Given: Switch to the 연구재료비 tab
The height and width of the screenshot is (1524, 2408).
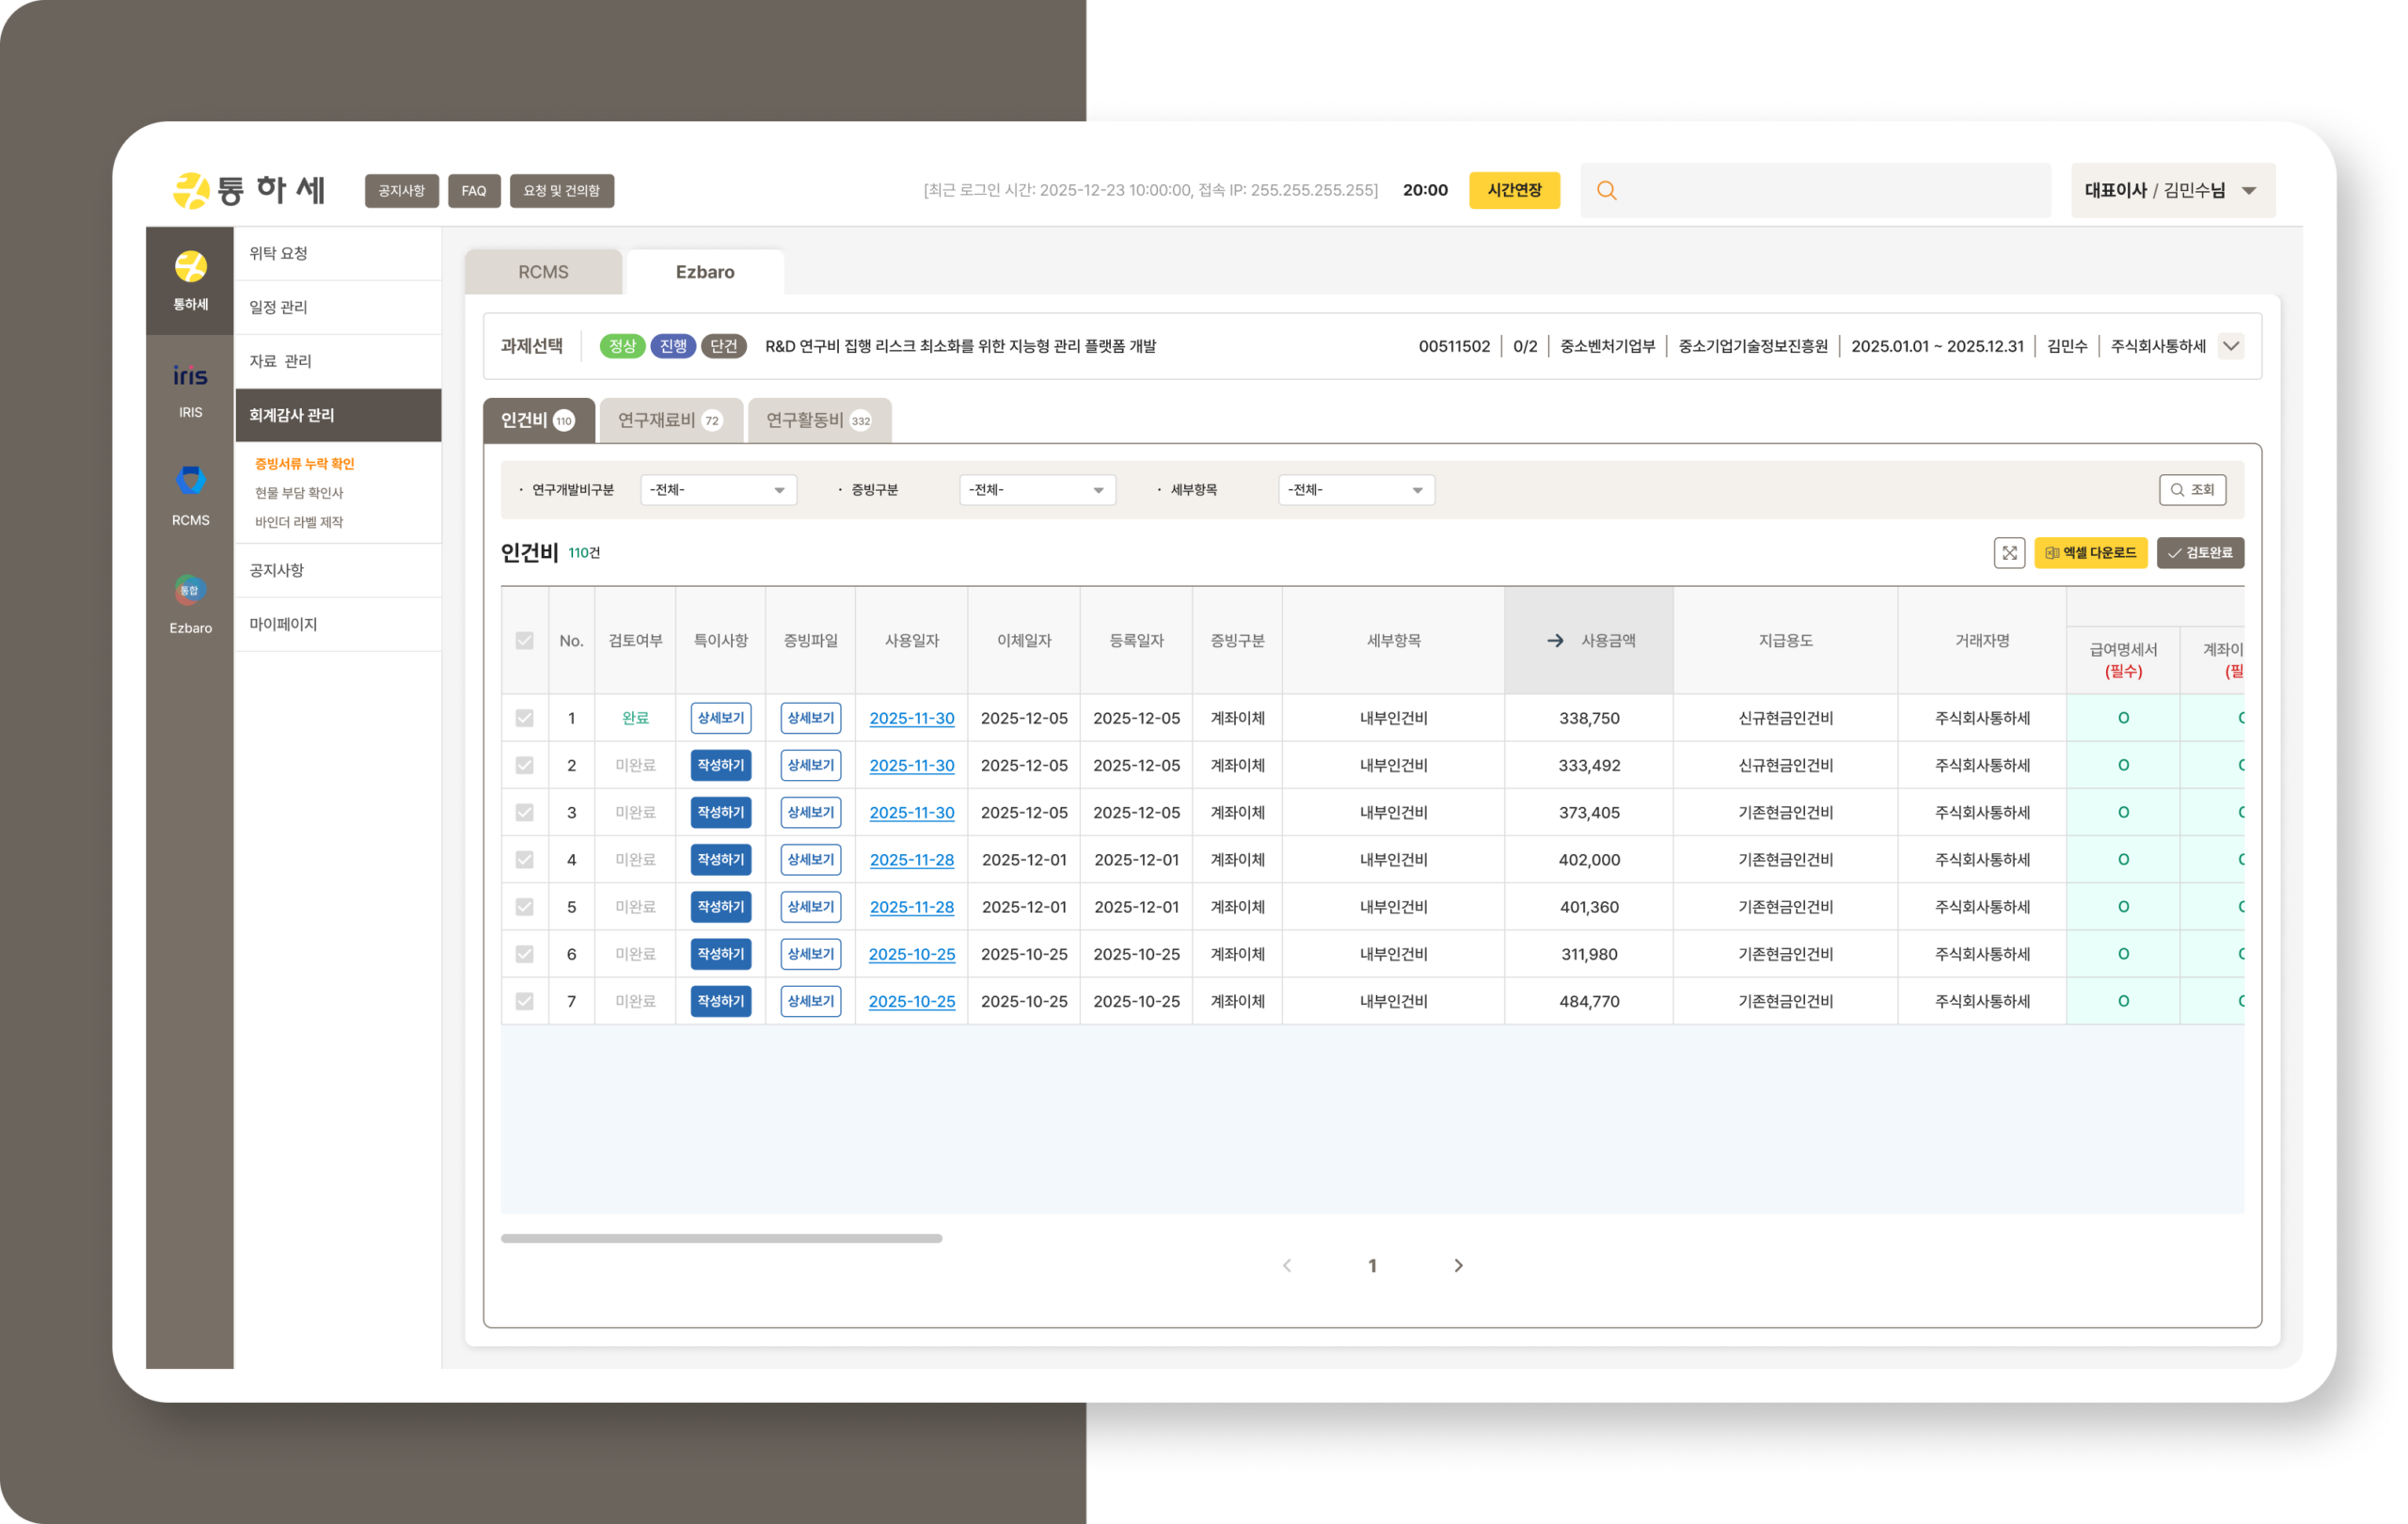Looking at the screenshot, I should coord(669,420).
